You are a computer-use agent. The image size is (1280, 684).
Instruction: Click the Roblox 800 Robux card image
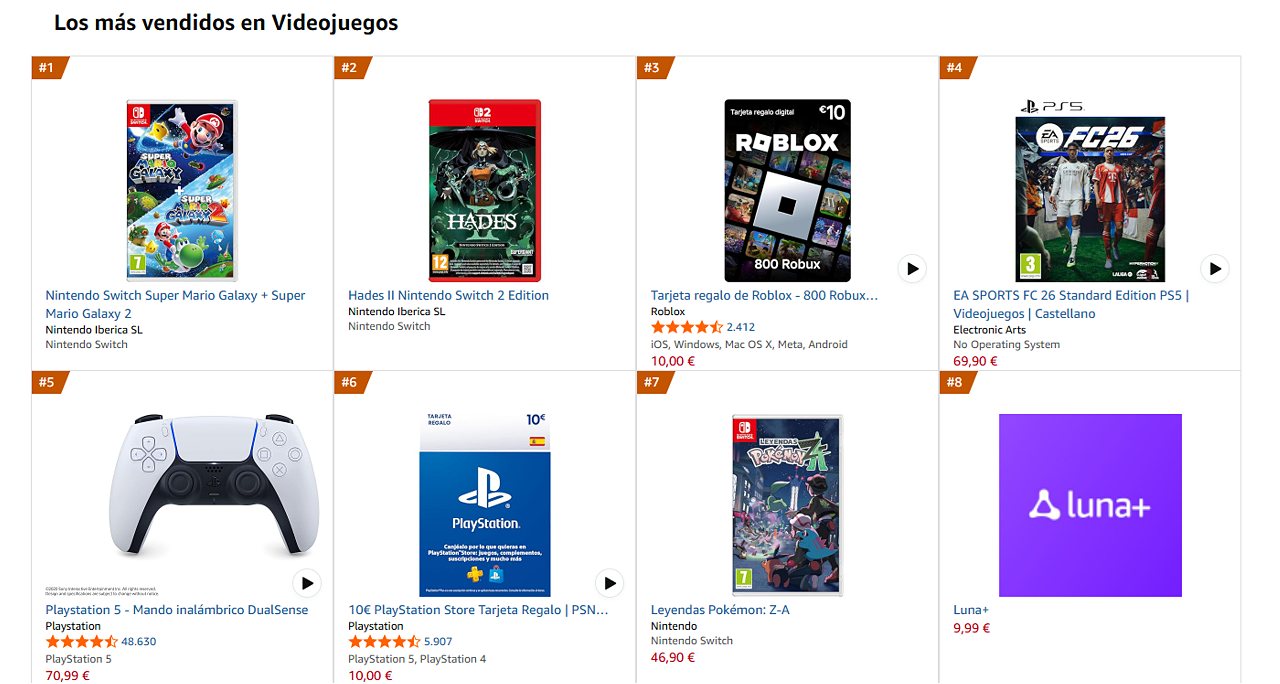coord(787,190)
